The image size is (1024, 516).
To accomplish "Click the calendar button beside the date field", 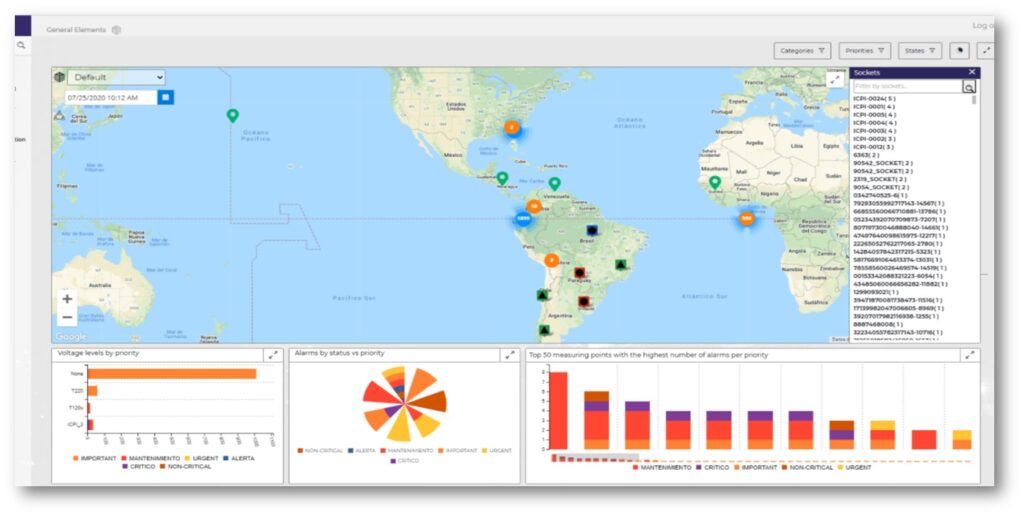I will [166, 98].
